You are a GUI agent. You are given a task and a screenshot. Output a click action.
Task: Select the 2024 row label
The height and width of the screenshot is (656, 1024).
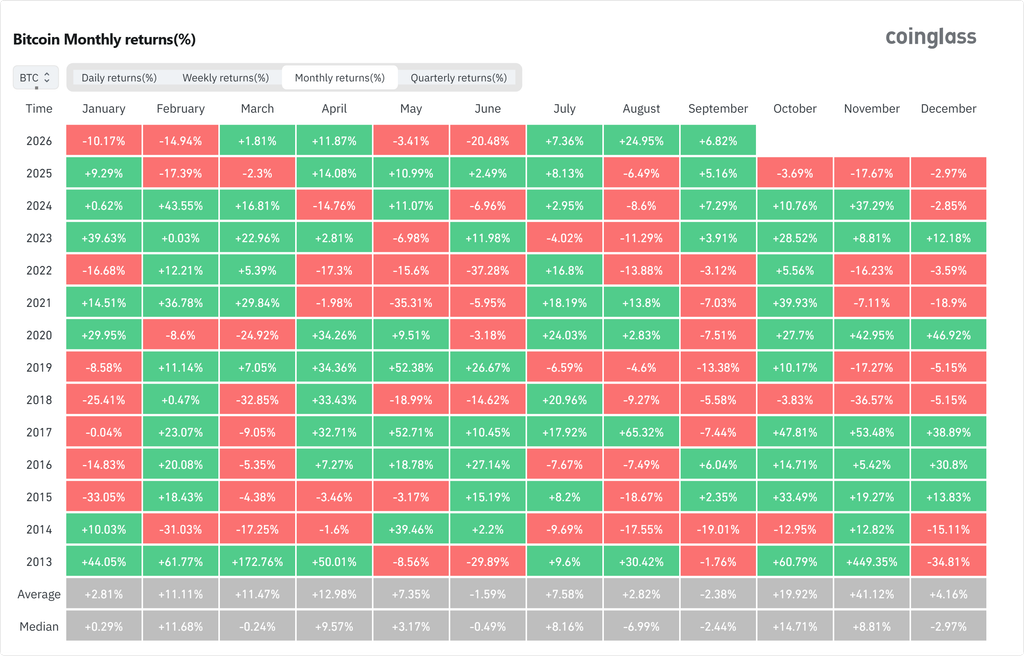point(39,206)
